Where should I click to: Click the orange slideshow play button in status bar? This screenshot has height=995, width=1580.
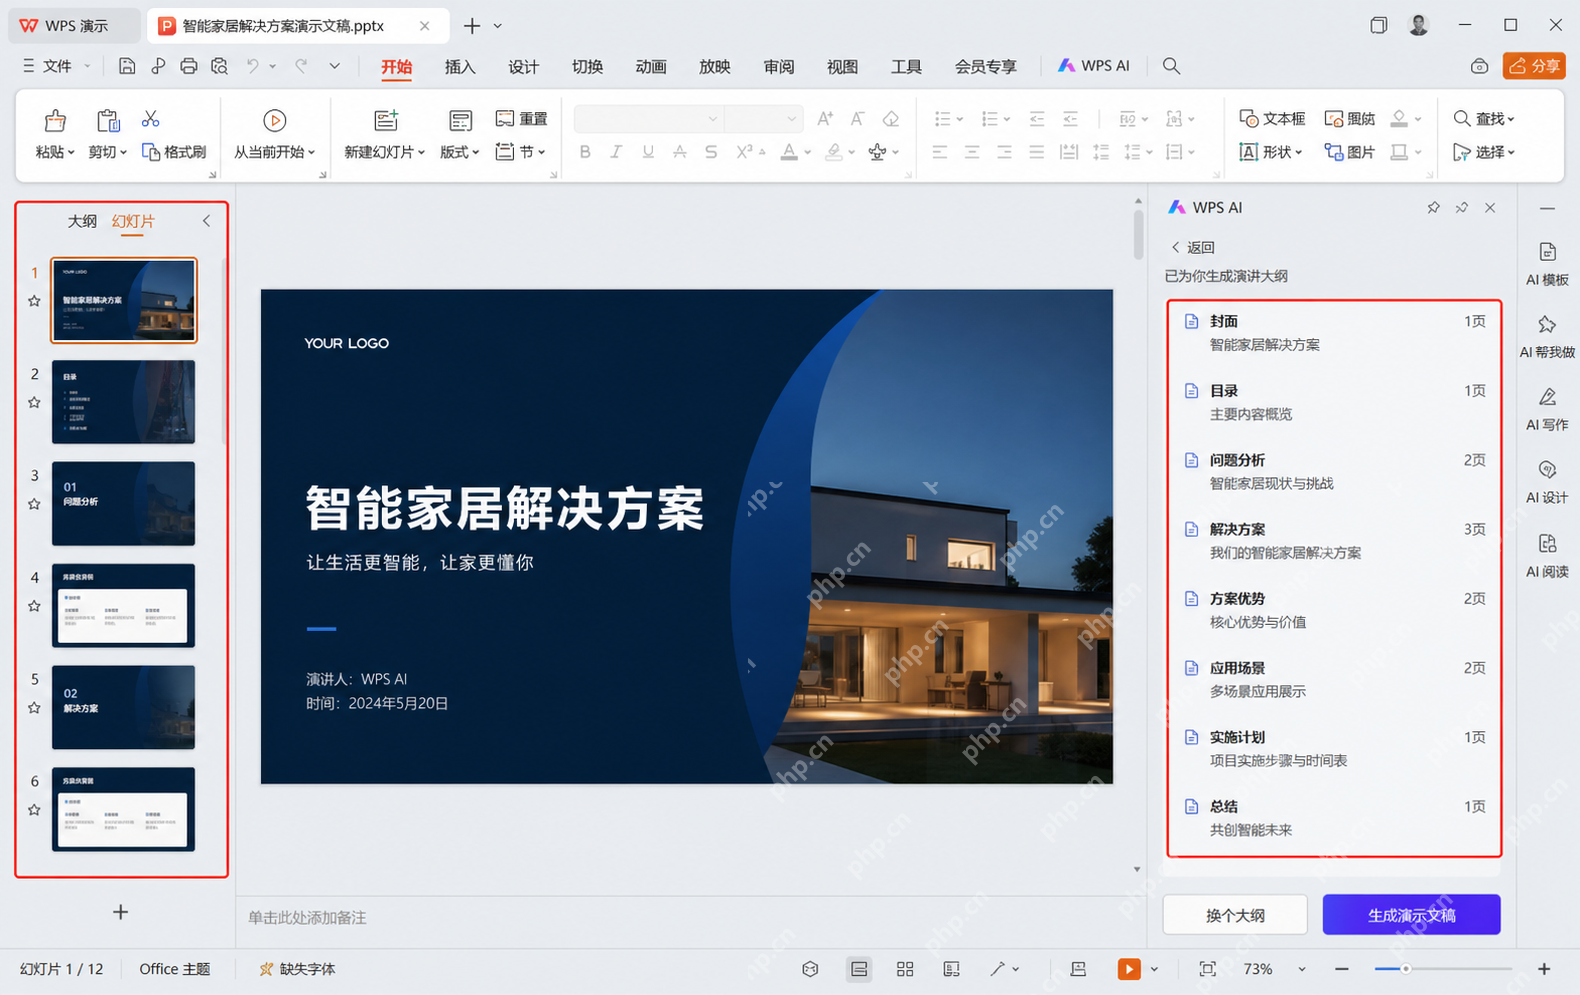coord(1129,969)
